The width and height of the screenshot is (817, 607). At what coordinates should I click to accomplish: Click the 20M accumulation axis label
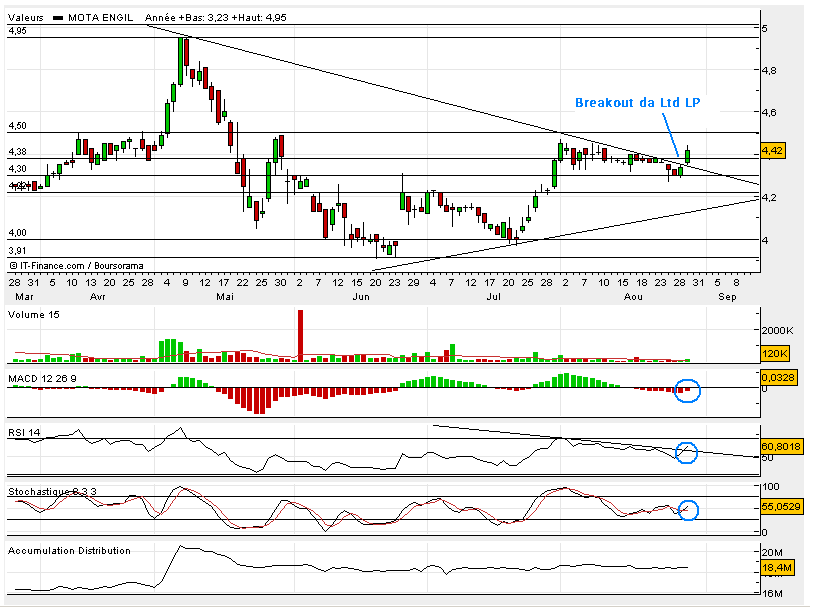772,553
